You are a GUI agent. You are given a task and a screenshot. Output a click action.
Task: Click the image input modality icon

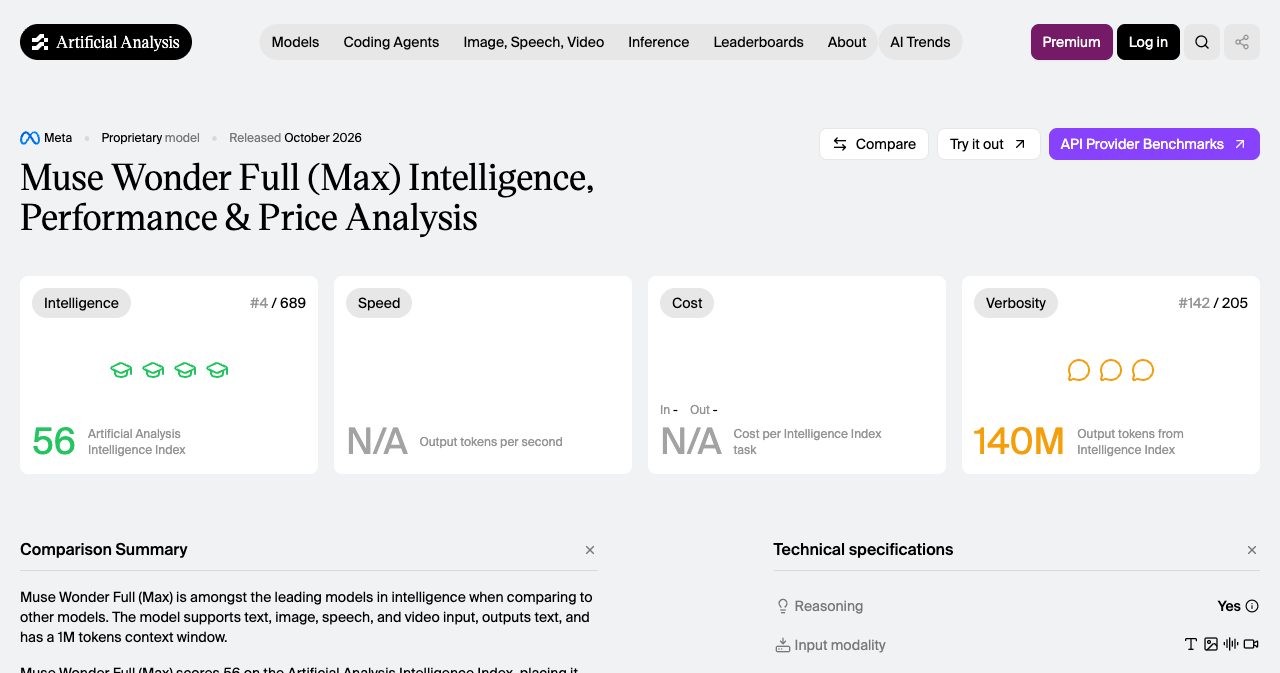pos(1211,645)
